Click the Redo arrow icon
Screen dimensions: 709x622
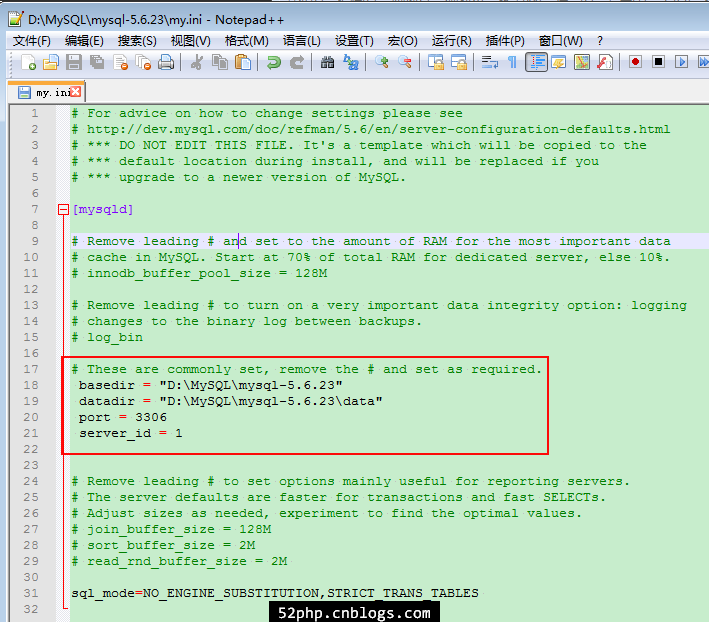[x=297, y=62]
